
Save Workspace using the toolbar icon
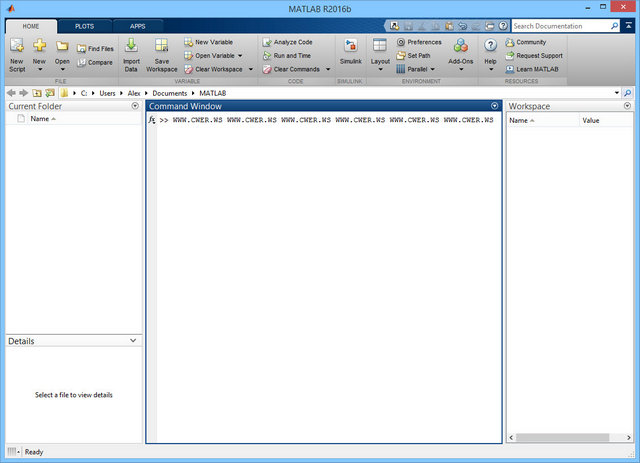[161, 52]
